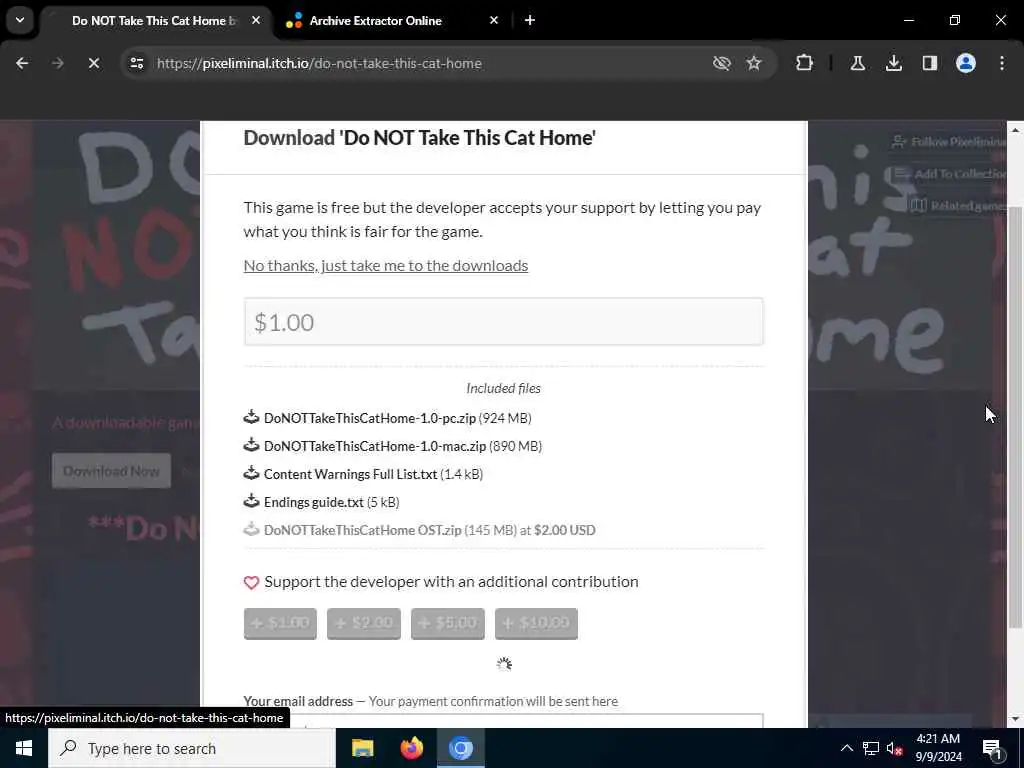Click DoNOTTakeThisCatHome-1.0-pc.zip file name
The height and width of the screenshot is (768, 1024).
pos(370,418)
